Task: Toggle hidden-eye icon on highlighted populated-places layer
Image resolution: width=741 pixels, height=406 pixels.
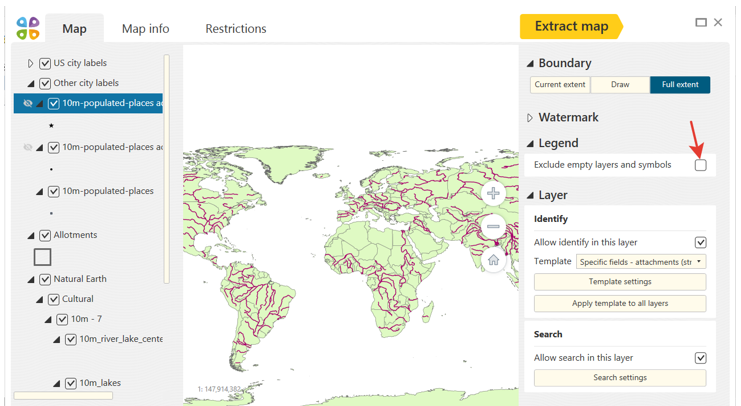Action: [x=28, y=103]
